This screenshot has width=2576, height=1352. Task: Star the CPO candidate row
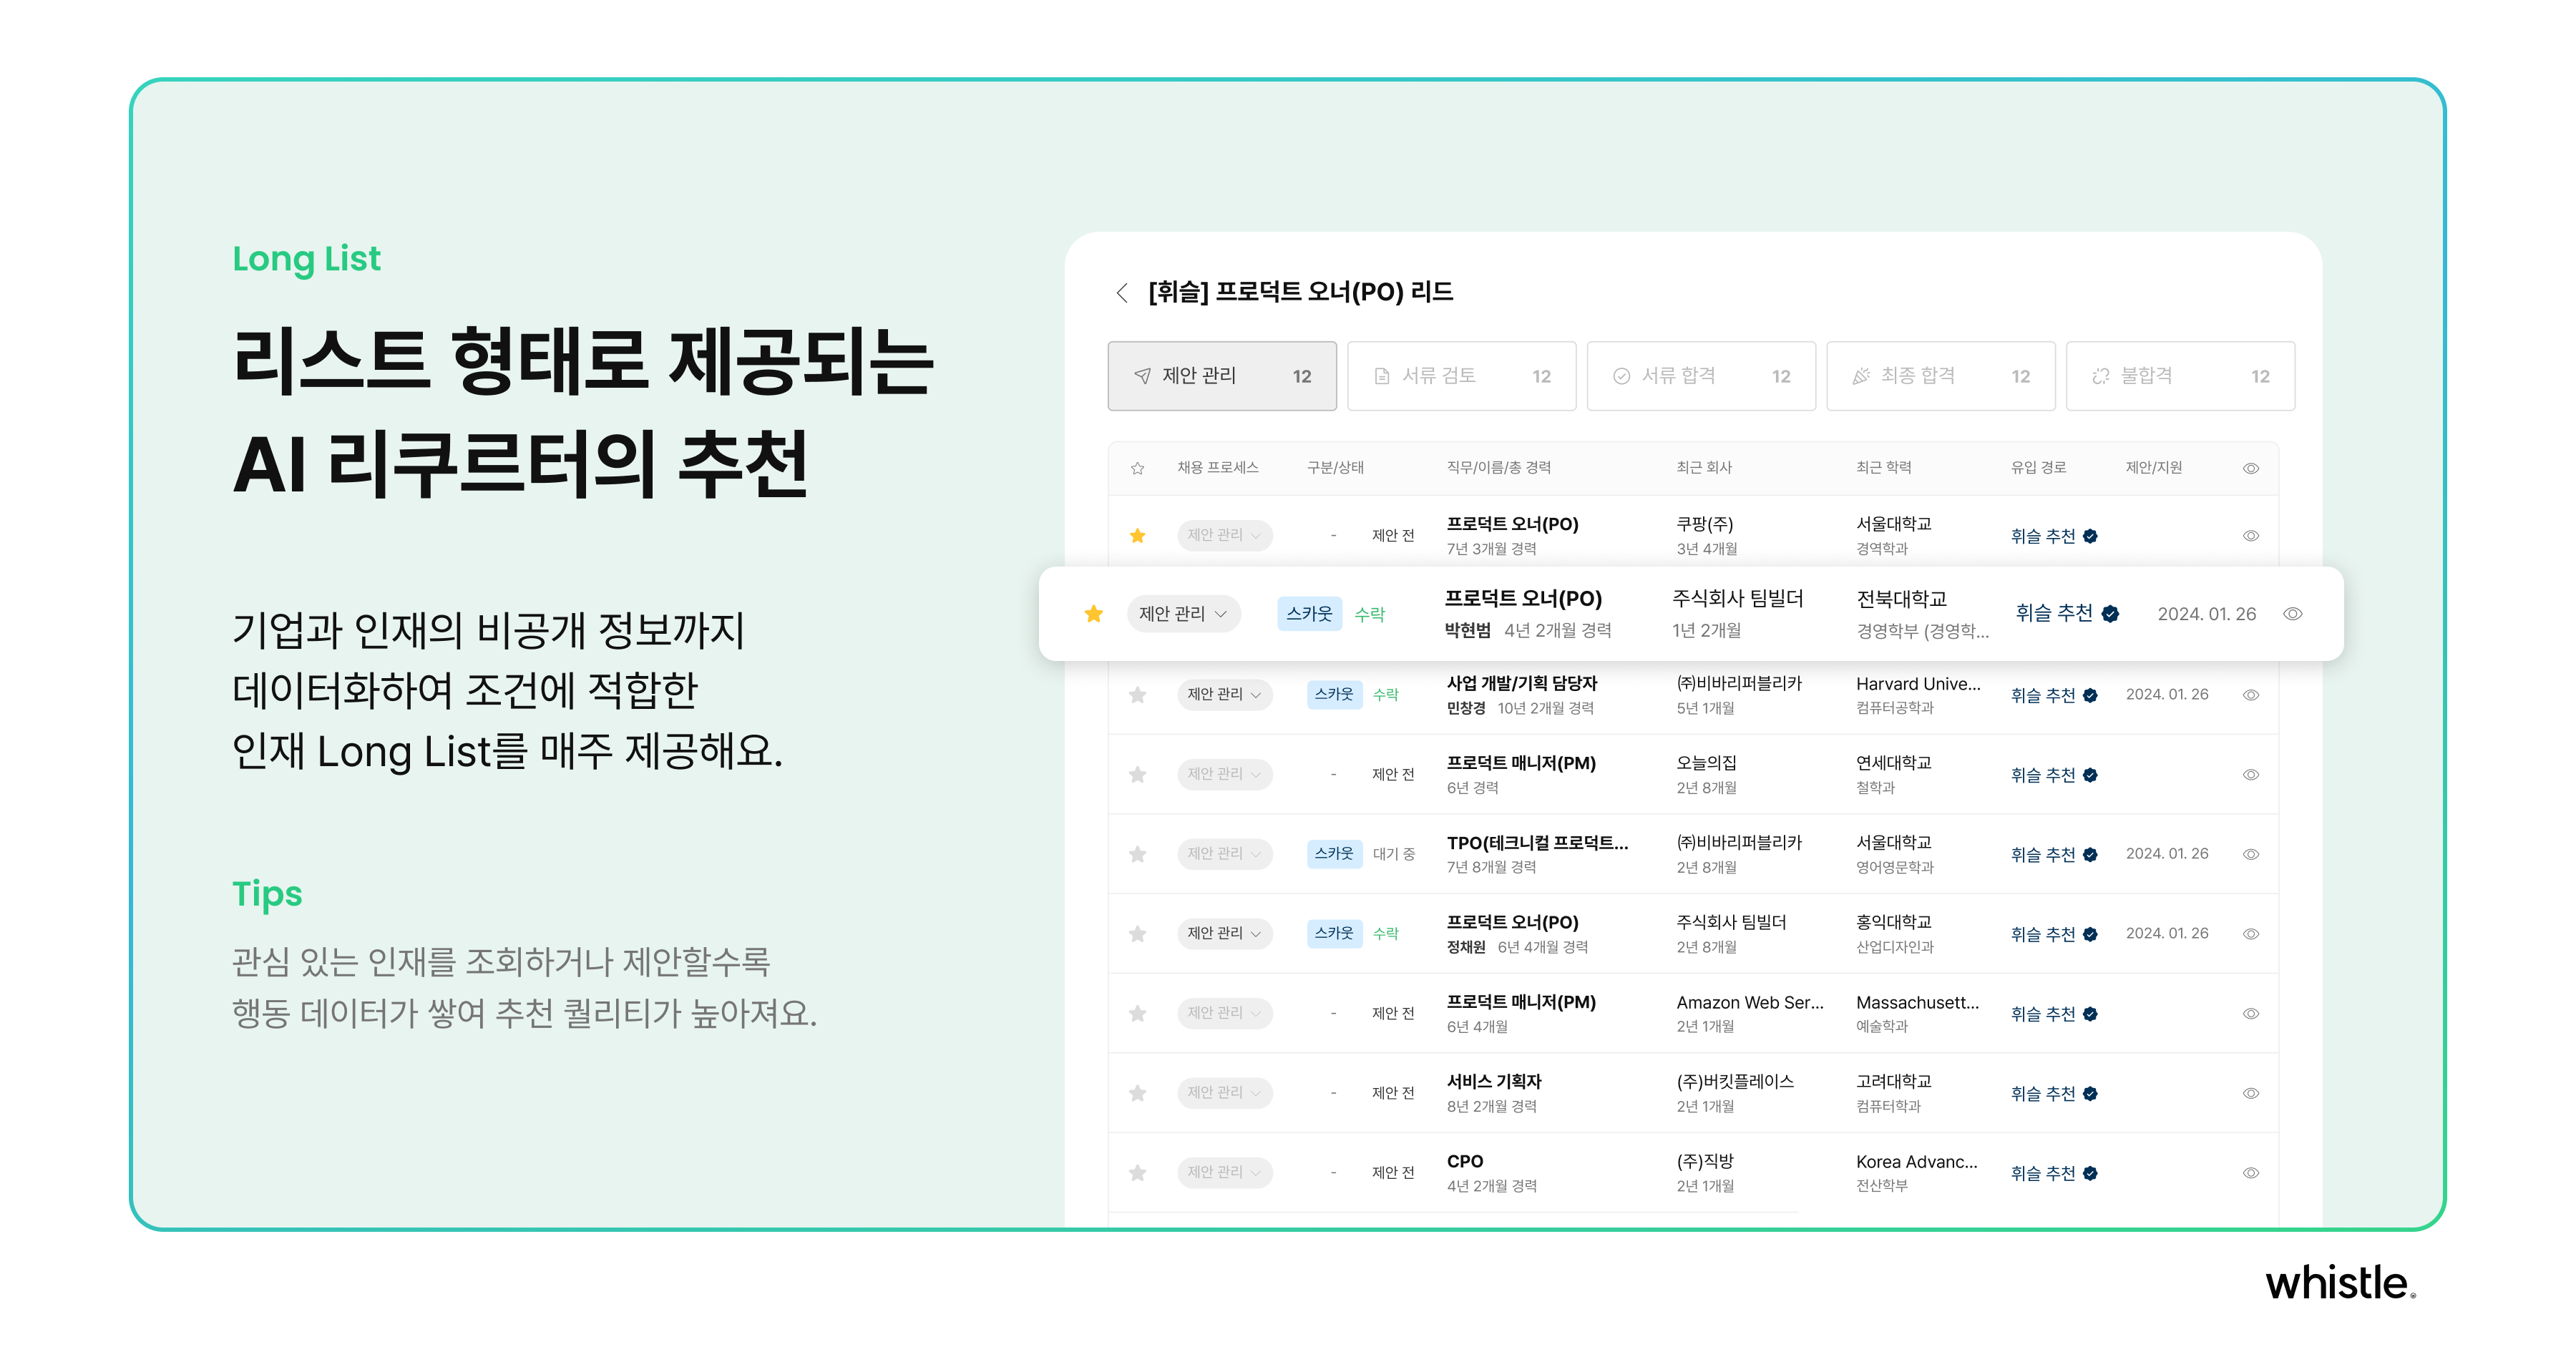click(x=1137, y=1172)
